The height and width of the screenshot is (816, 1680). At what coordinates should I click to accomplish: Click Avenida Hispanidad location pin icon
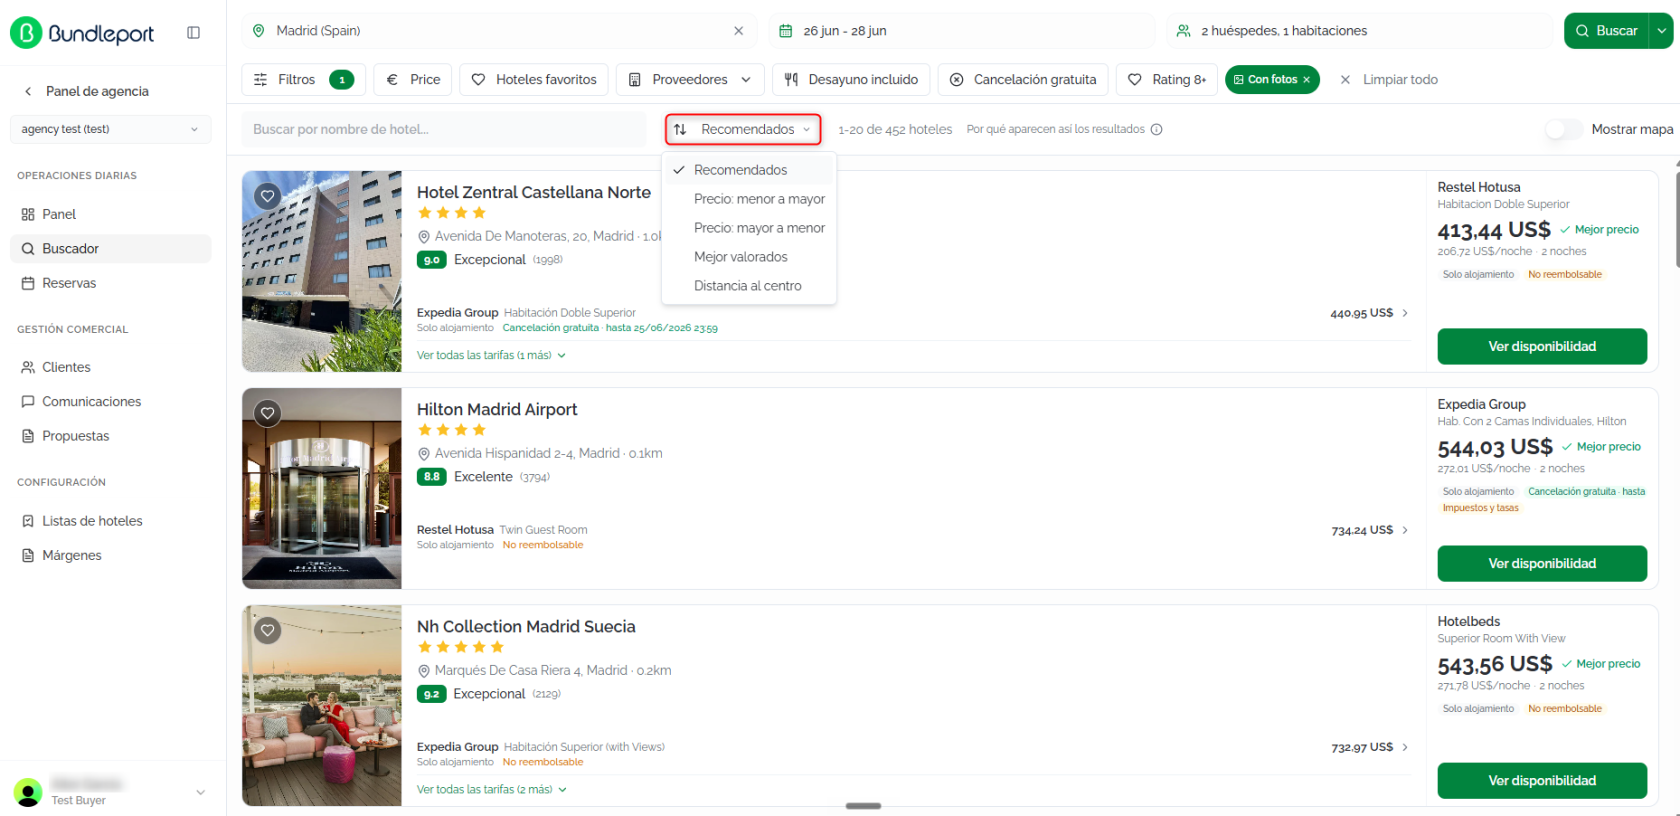tap(424, 454)
